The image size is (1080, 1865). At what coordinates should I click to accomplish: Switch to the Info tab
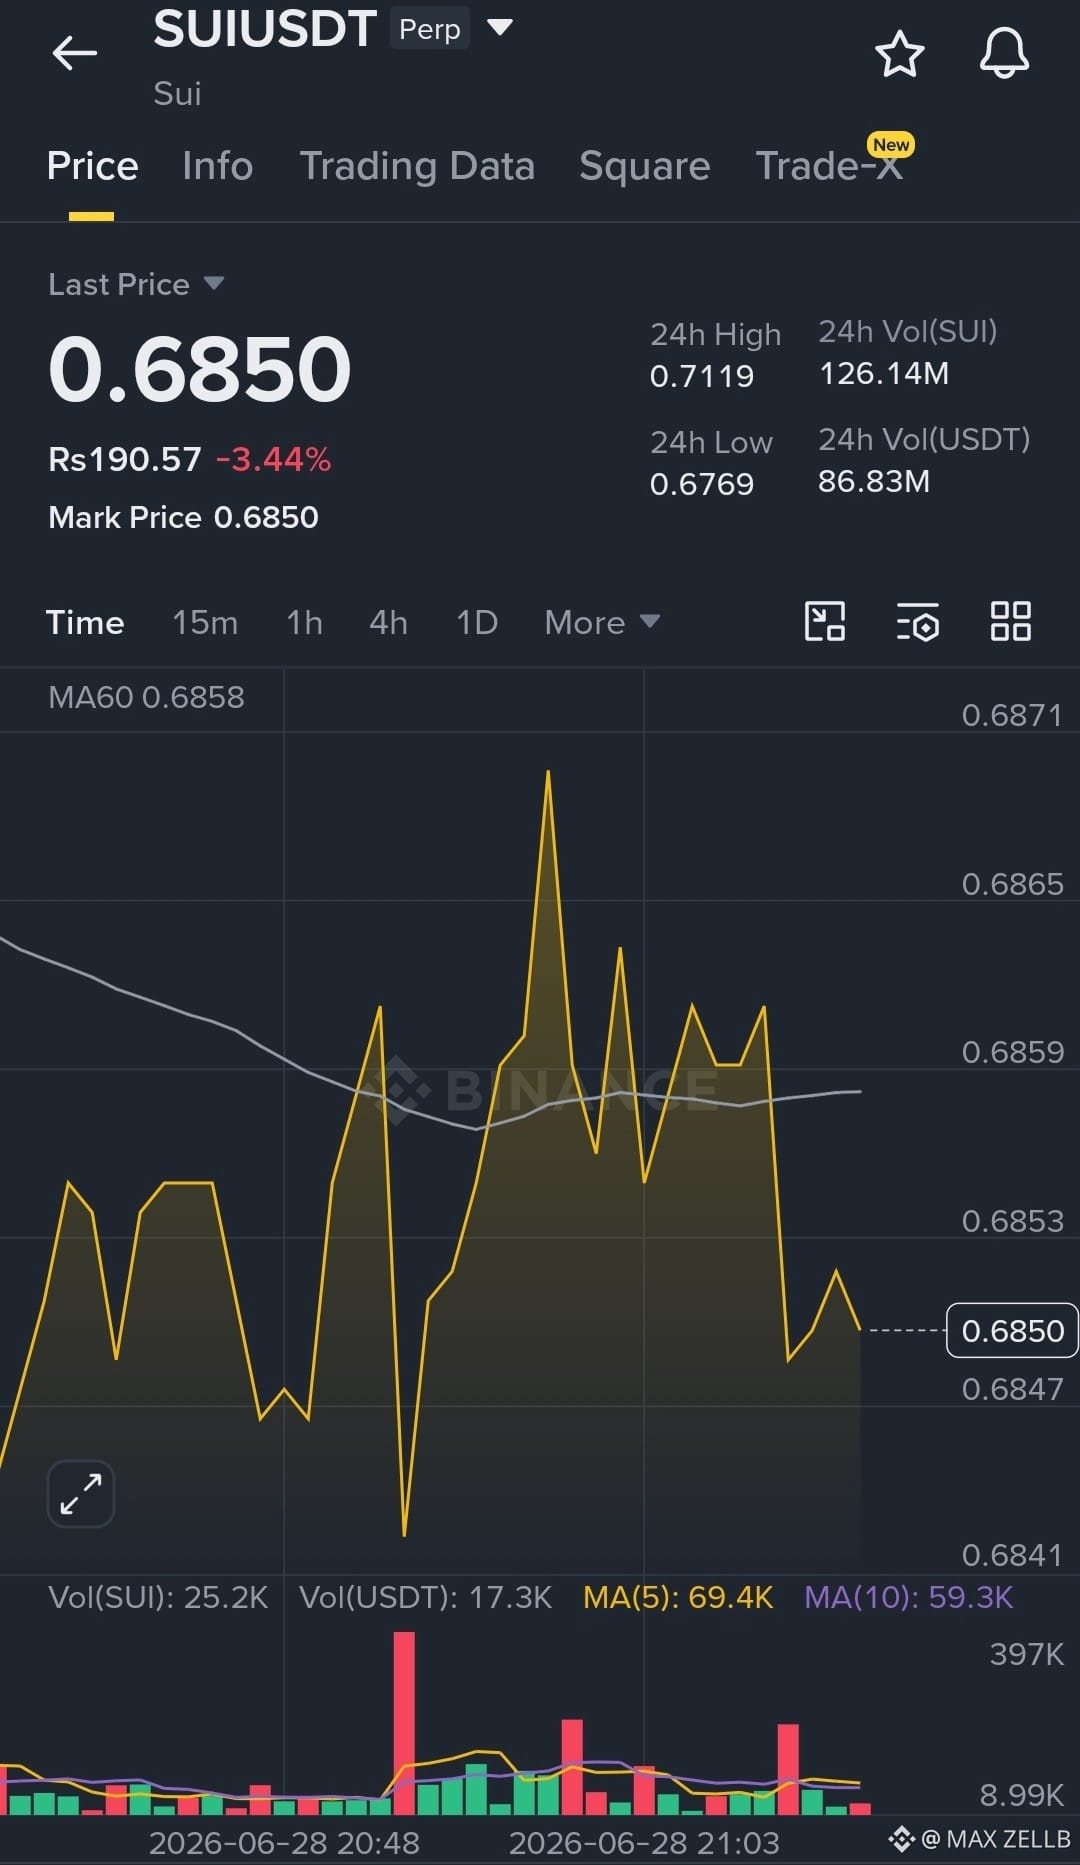pyautogui.click(x=217, y=166)
